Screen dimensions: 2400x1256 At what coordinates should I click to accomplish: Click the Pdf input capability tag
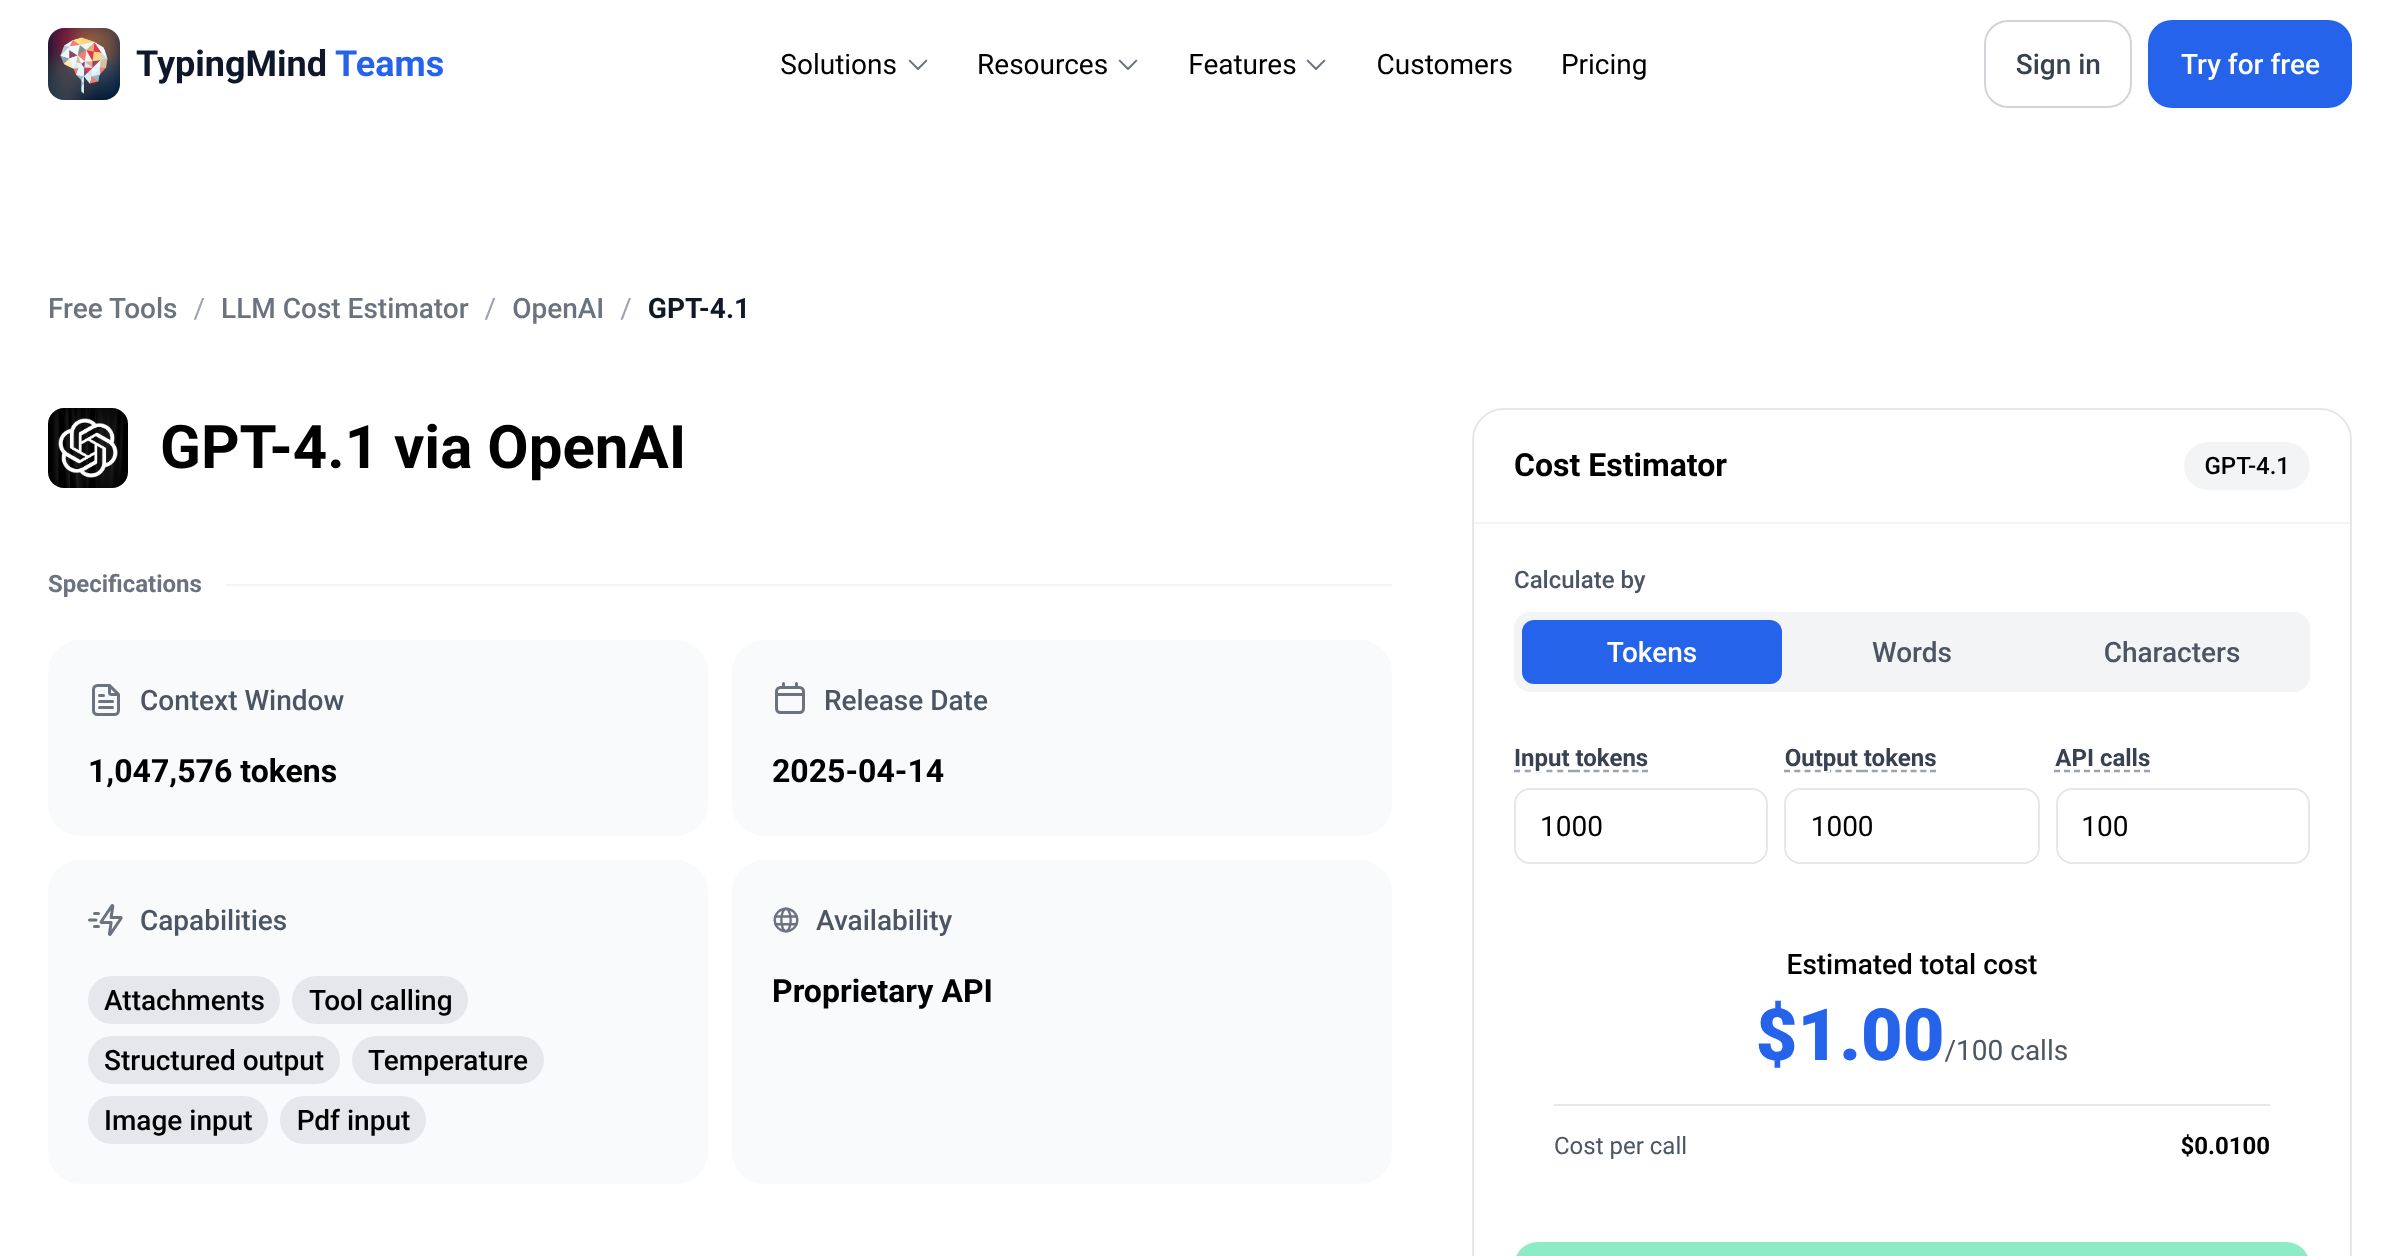click(353, 1120)
